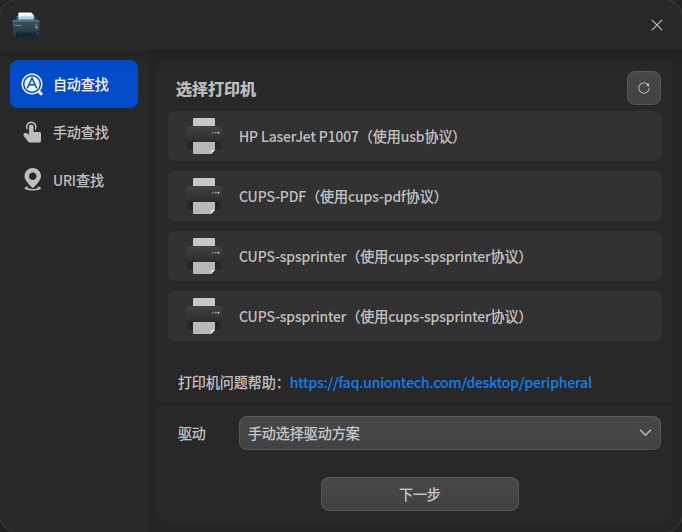Viewport: 682px width, 532px height.
Task: Close the add printer dialog
Action: pyautogui.click(x=657, y=25)
